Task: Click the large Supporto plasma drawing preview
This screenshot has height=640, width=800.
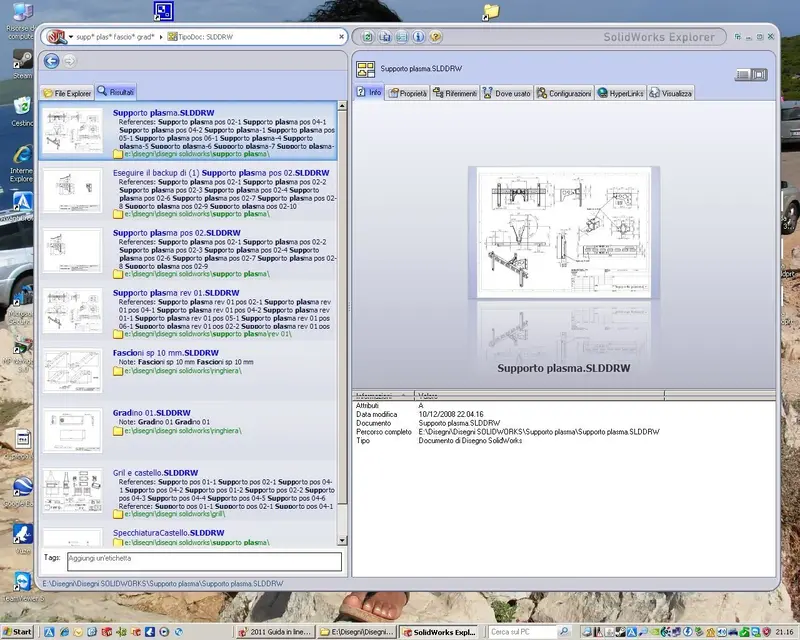Action: click(564, 232)
